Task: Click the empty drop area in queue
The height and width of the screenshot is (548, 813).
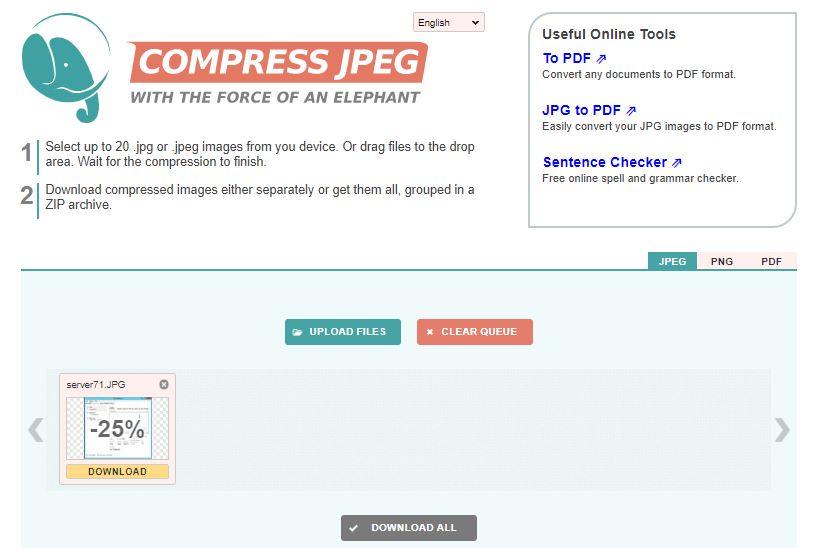Action: pyautogui.click(x=470, y=430)
